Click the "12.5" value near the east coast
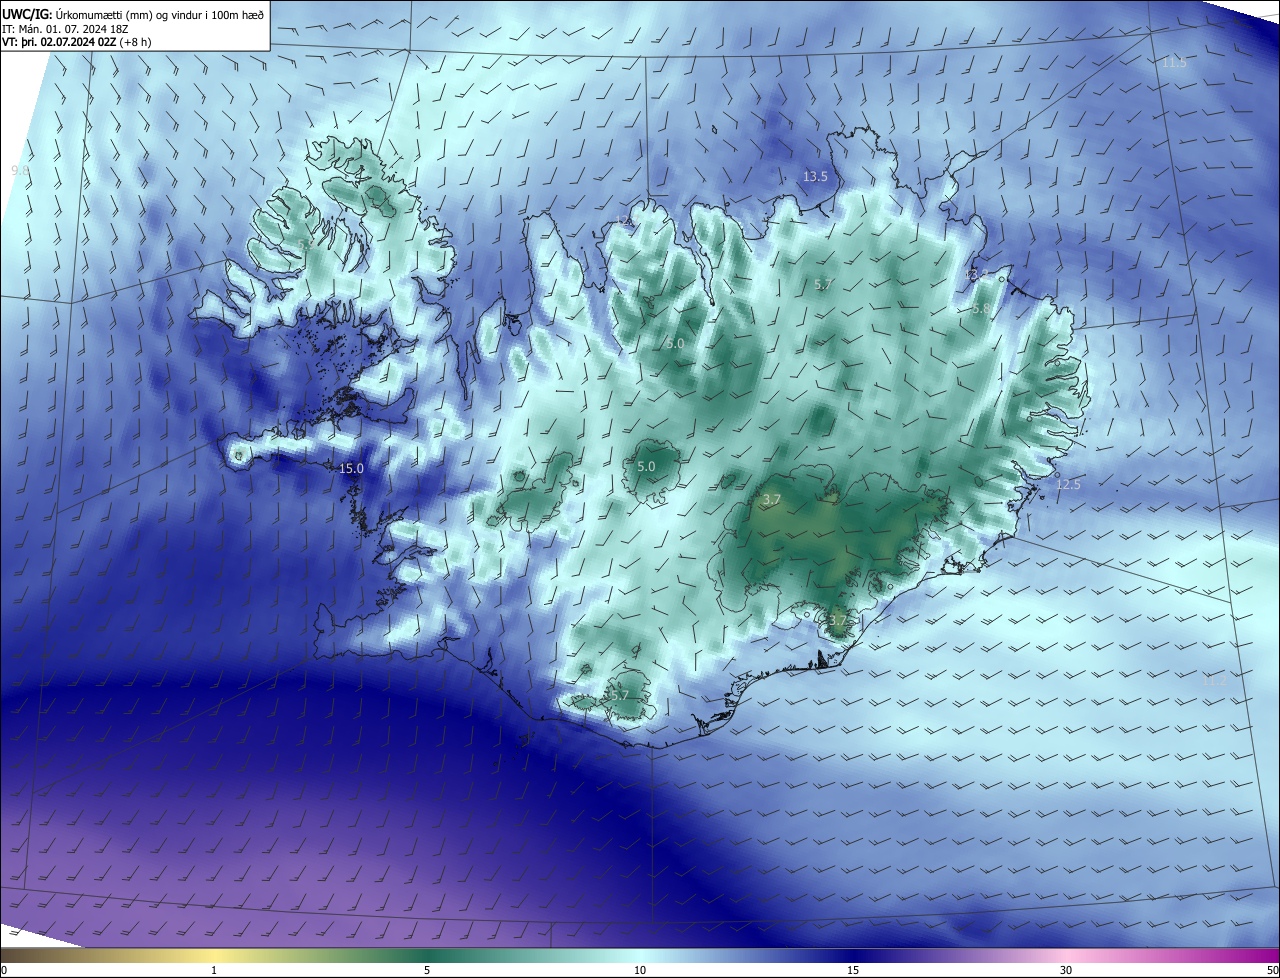Image resolution: width=1280 pixels, height=978 pixels. pos(1068,484)
